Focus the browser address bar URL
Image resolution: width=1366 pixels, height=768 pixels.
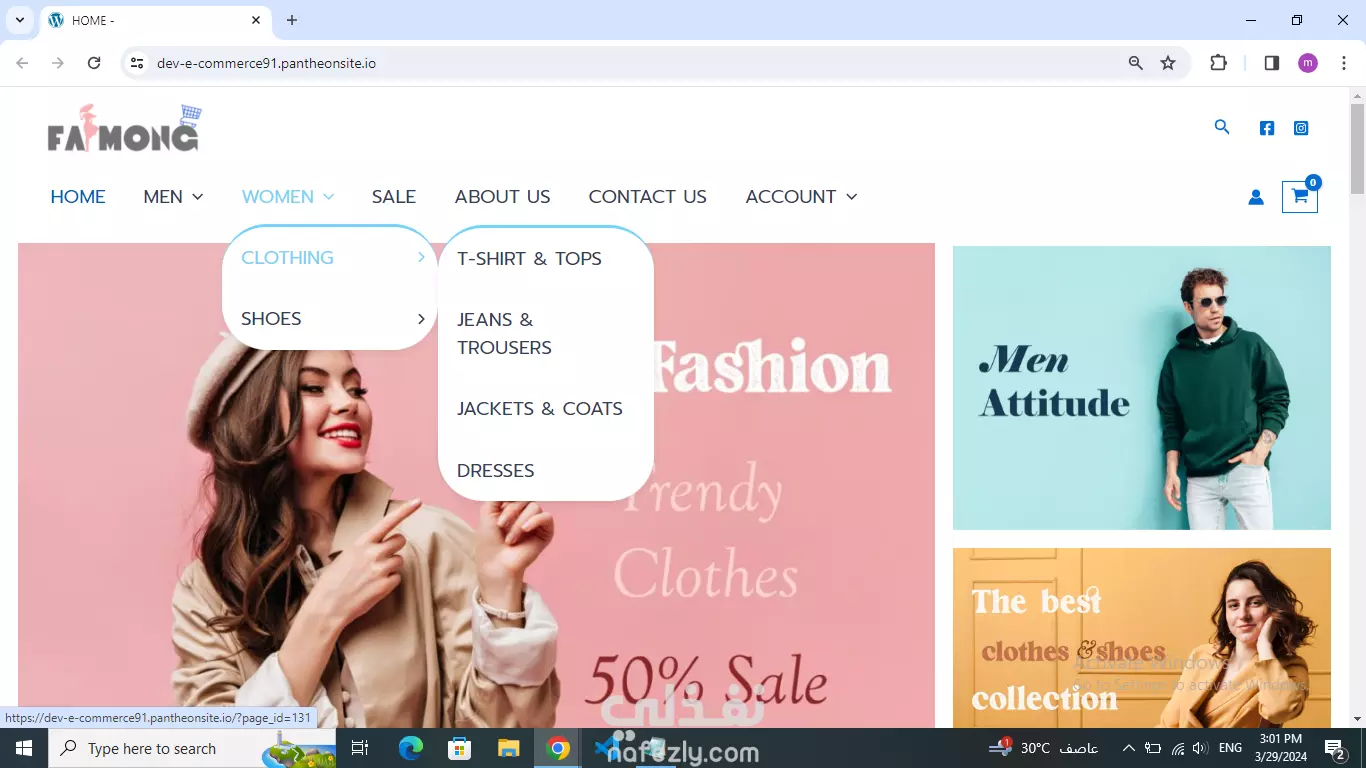[267, 63]
